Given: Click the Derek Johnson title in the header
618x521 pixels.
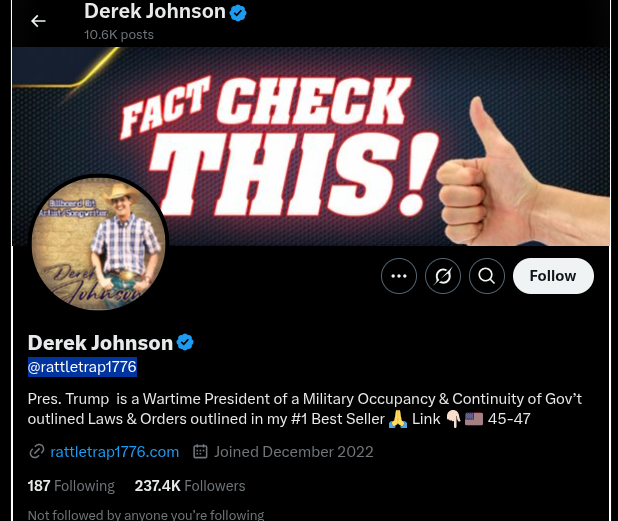Looking at the screenshot, I should (155, 11).
